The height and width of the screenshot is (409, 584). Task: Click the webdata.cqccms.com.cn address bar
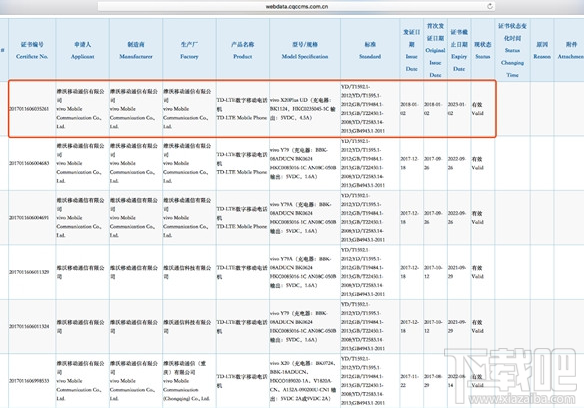[296, 6]
